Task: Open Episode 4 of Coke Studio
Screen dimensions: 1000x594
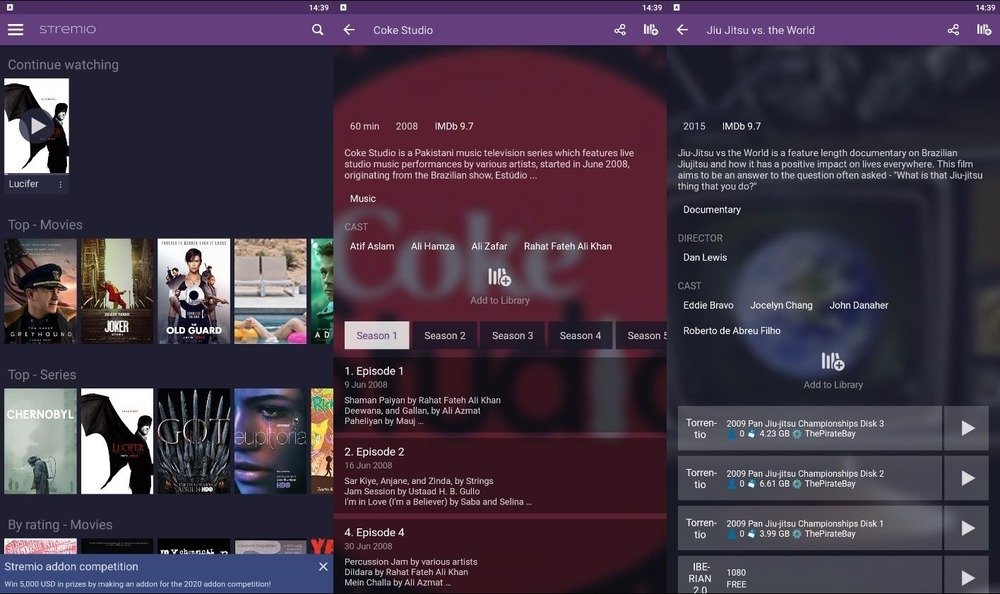Action: point(500,557)
